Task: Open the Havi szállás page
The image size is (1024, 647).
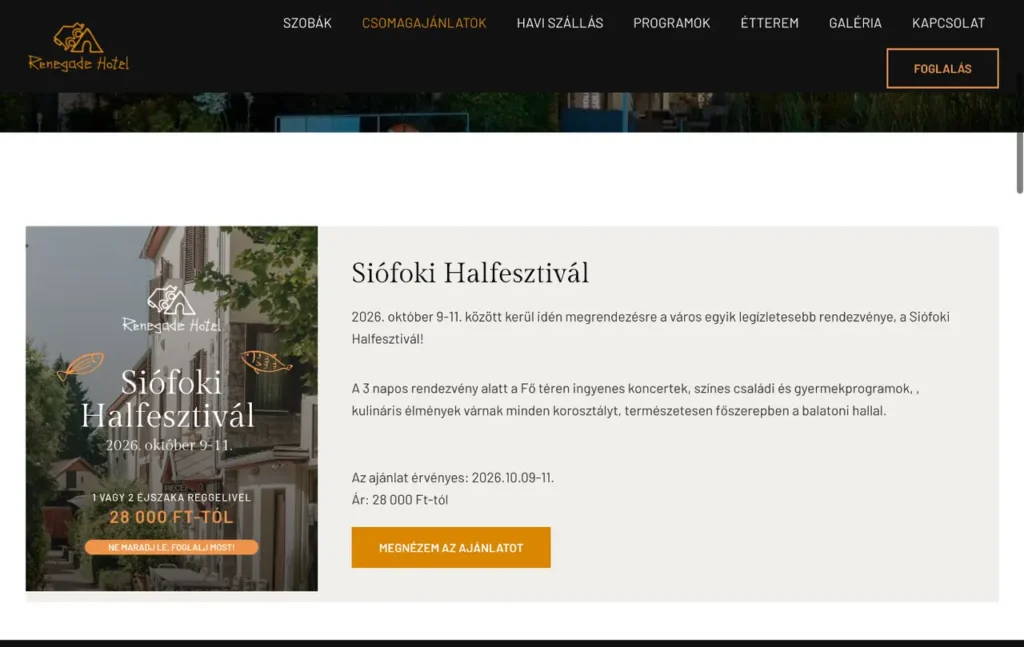Action: coord(560,23)
